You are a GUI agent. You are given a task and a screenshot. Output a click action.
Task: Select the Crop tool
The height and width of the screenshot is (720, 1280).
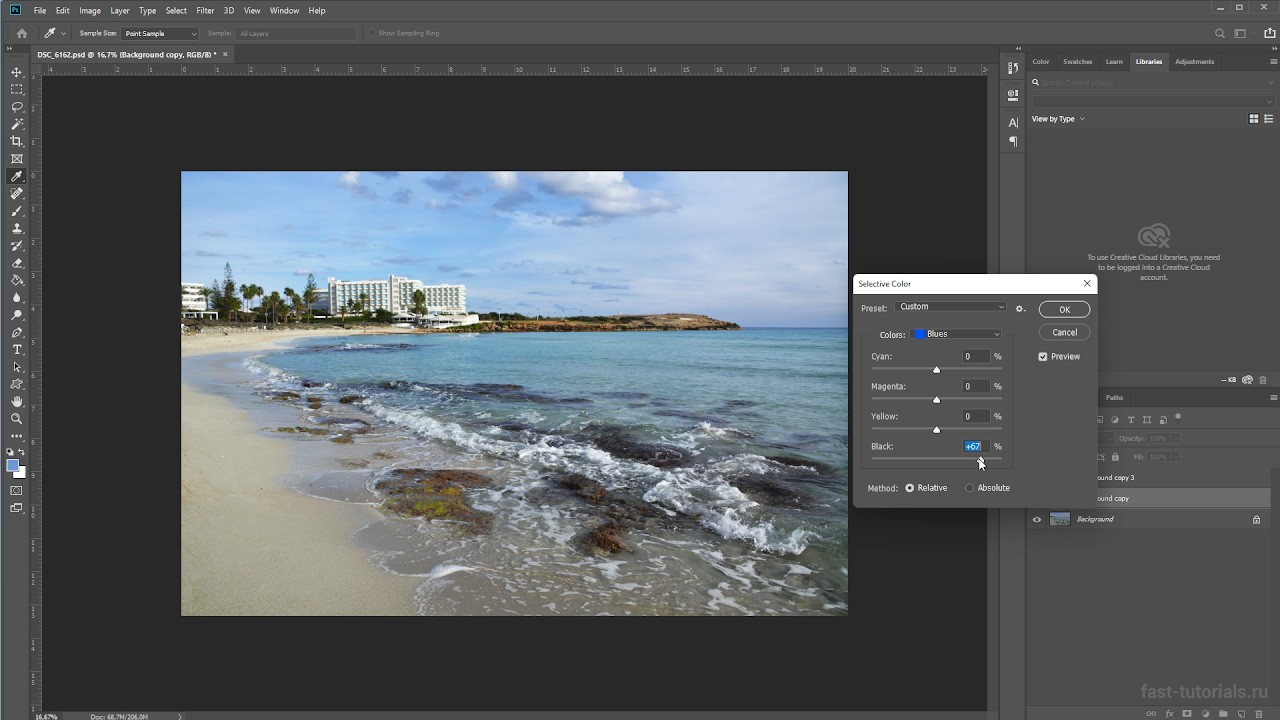tap(17, 142)
